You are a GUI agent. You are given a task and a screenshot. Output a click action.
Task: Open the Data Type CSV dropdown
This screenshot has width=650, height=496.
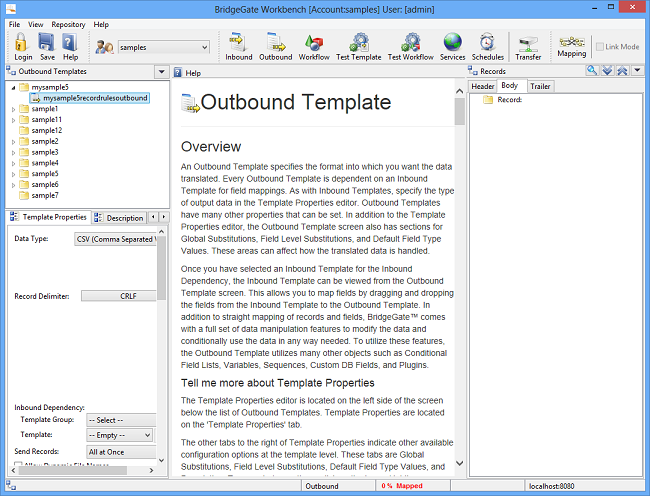[115, 239]
